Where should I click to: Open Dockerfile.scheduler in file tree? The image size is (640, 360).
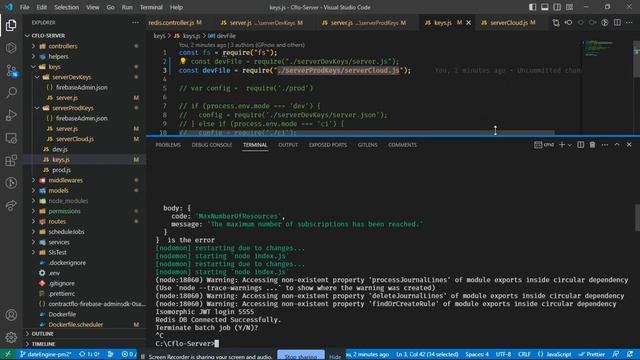(76, 324)
